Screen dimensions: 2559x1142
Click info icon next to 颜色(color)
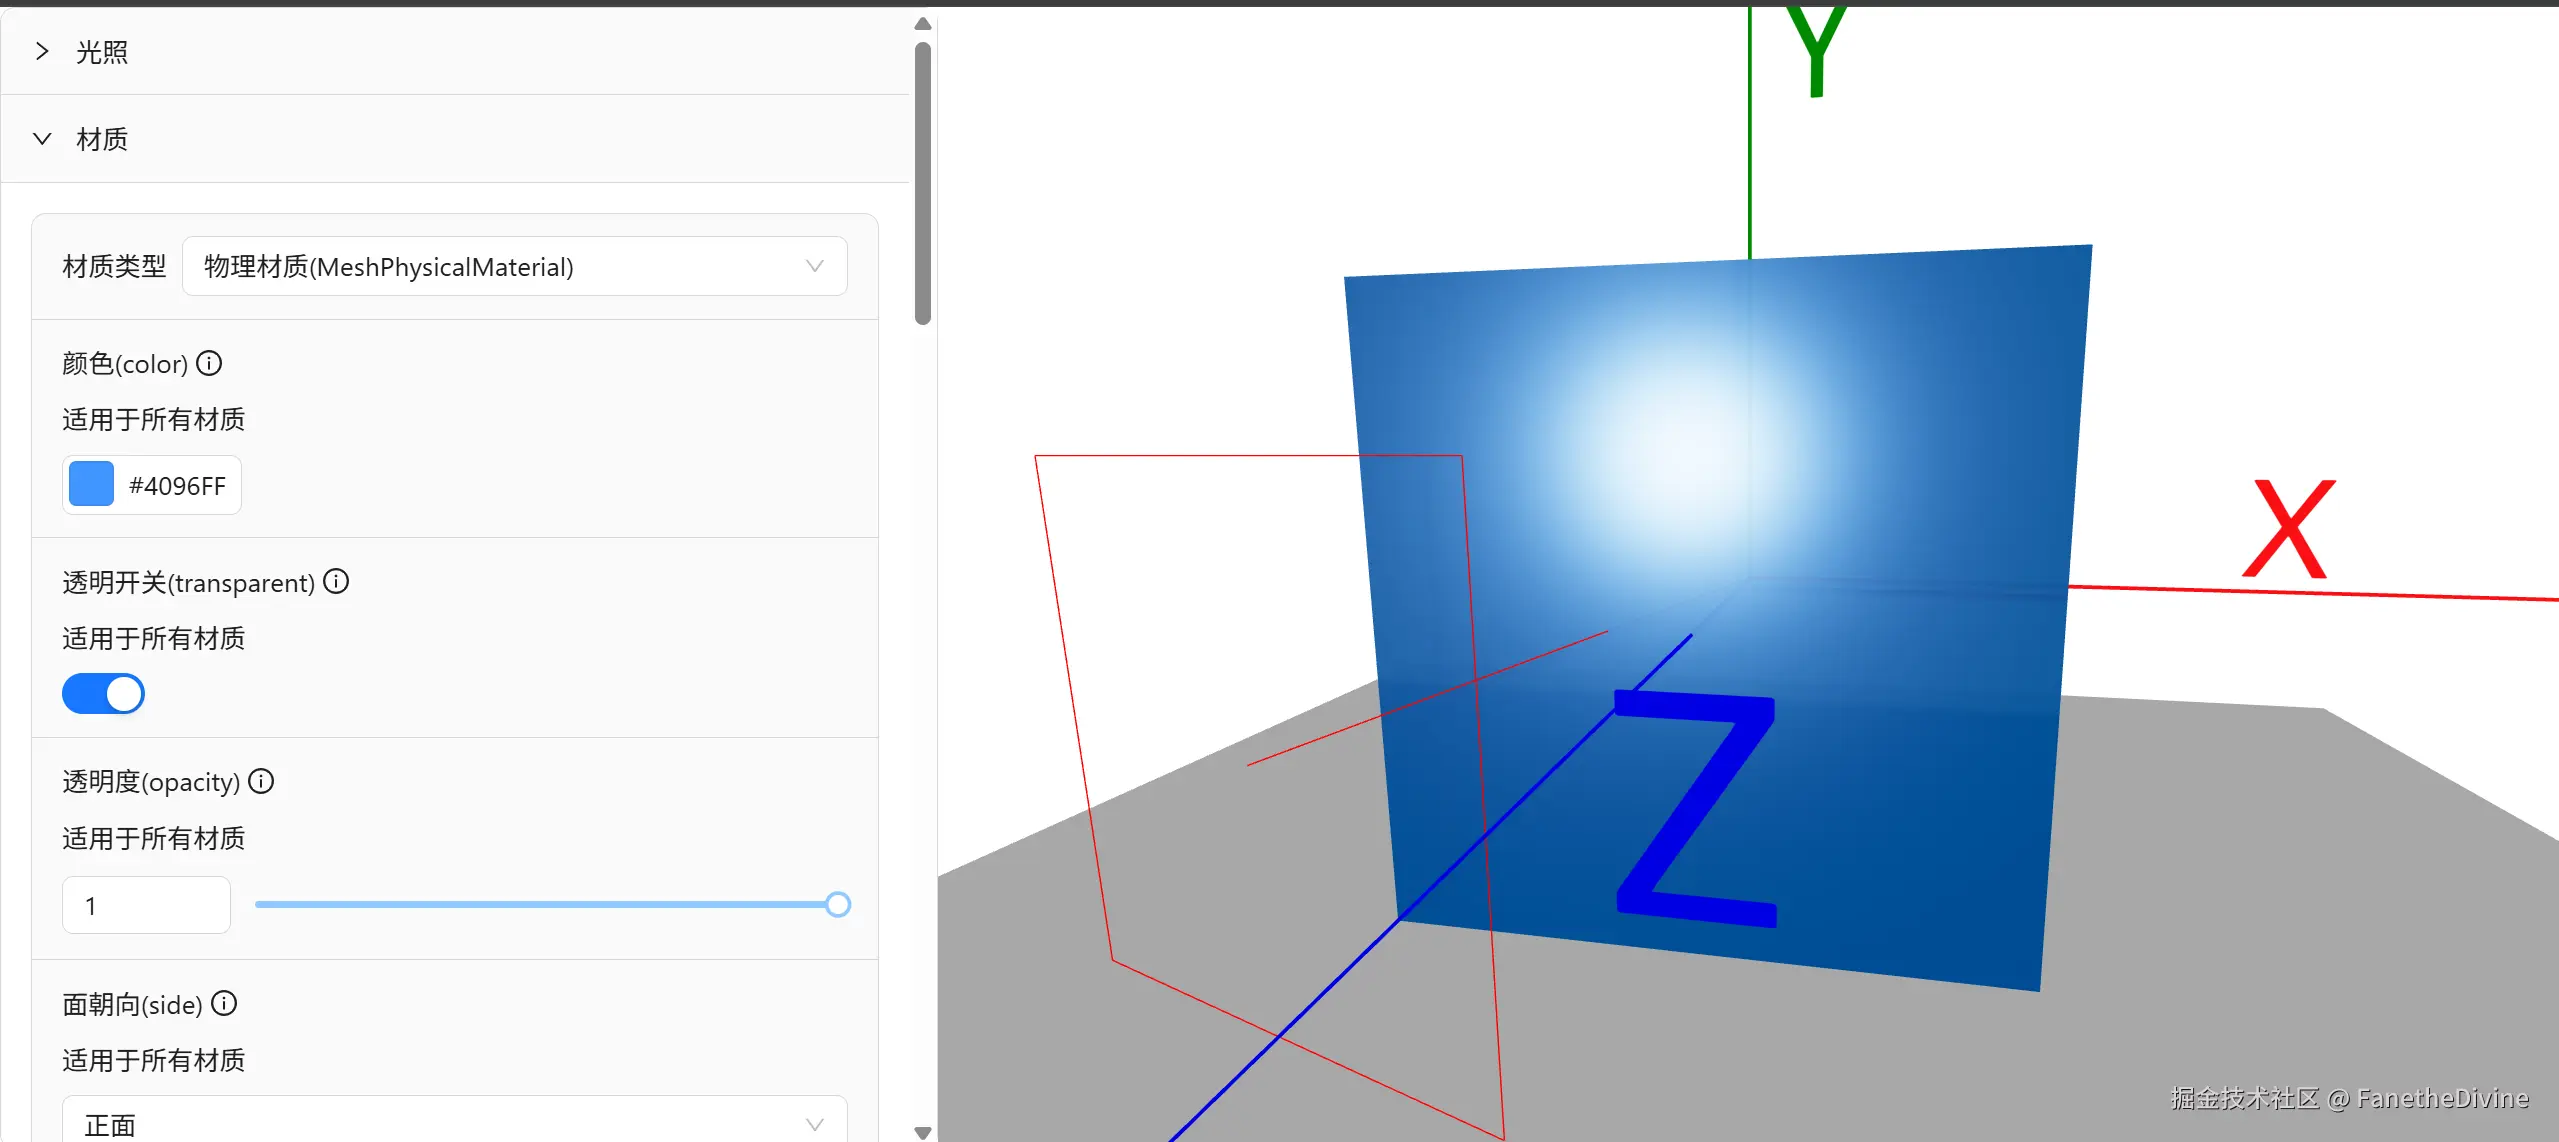209,363
